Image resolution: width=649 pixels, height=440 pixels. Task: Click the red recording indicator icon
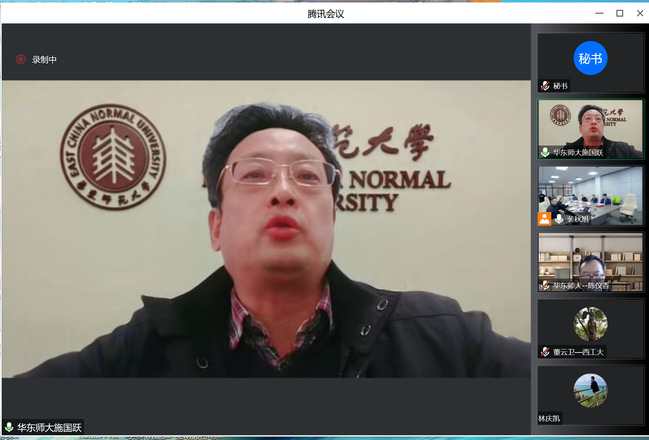click(x=20, y=59)
